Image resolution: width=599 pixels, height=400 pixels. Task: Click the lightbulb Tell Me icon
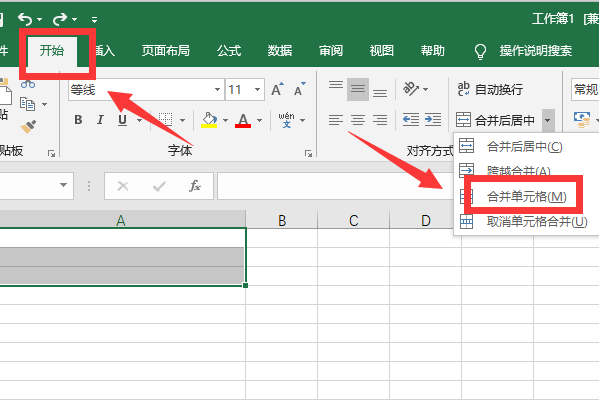pos(480,51)
